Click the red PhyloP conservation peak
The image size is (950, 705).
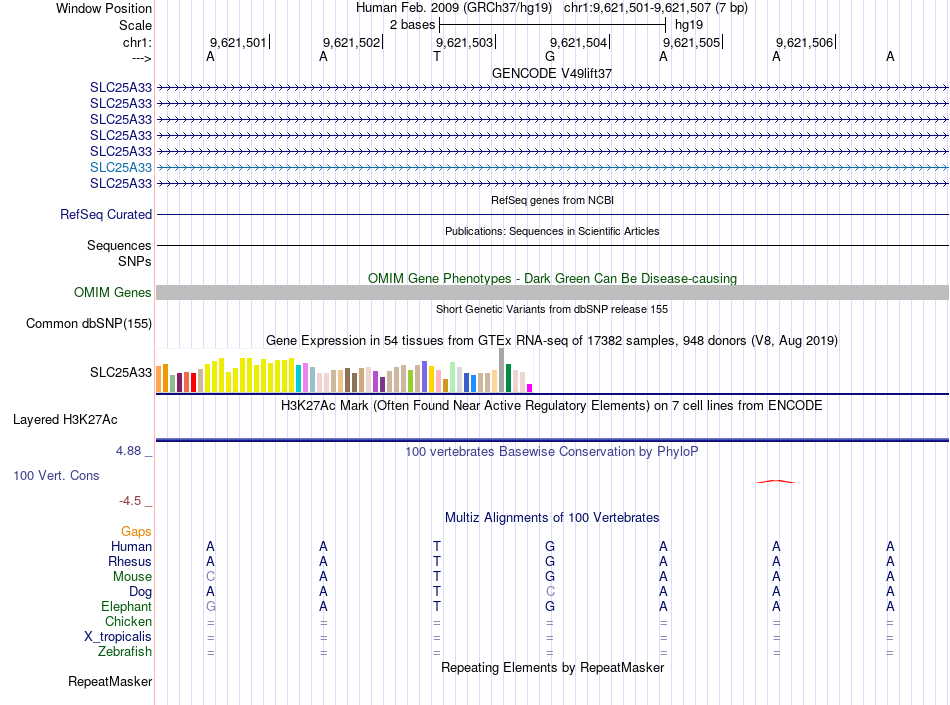coord(776,482)
